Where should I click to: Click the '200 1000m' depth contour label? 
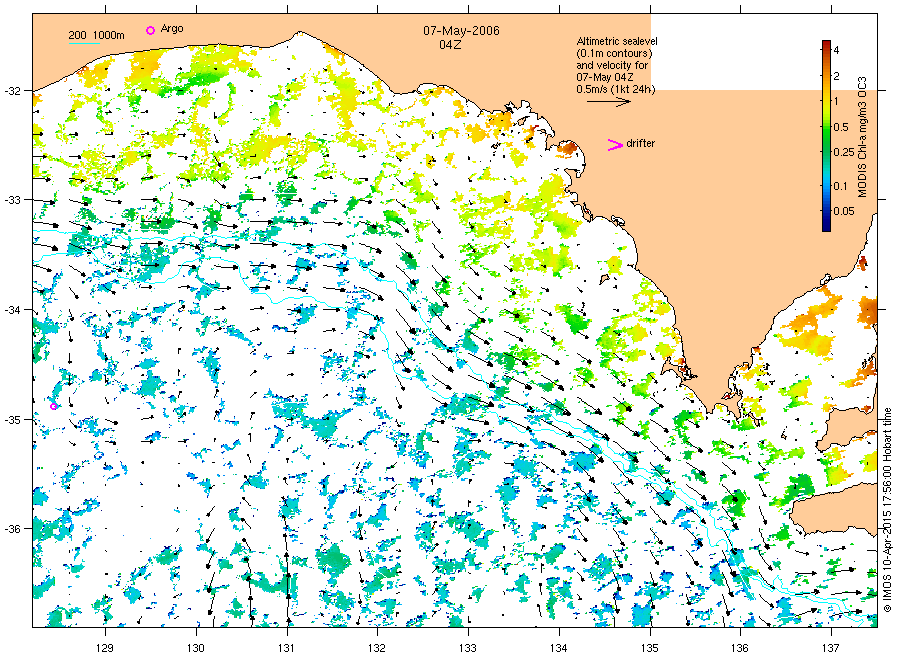[x=96, y=35]
